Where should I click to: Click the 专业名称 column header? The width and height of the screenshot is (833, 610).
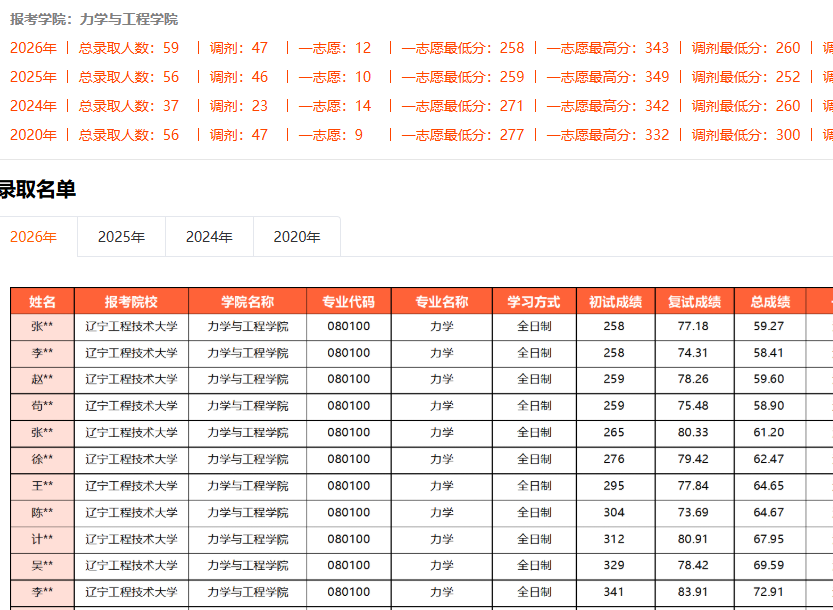coord(441,301)
